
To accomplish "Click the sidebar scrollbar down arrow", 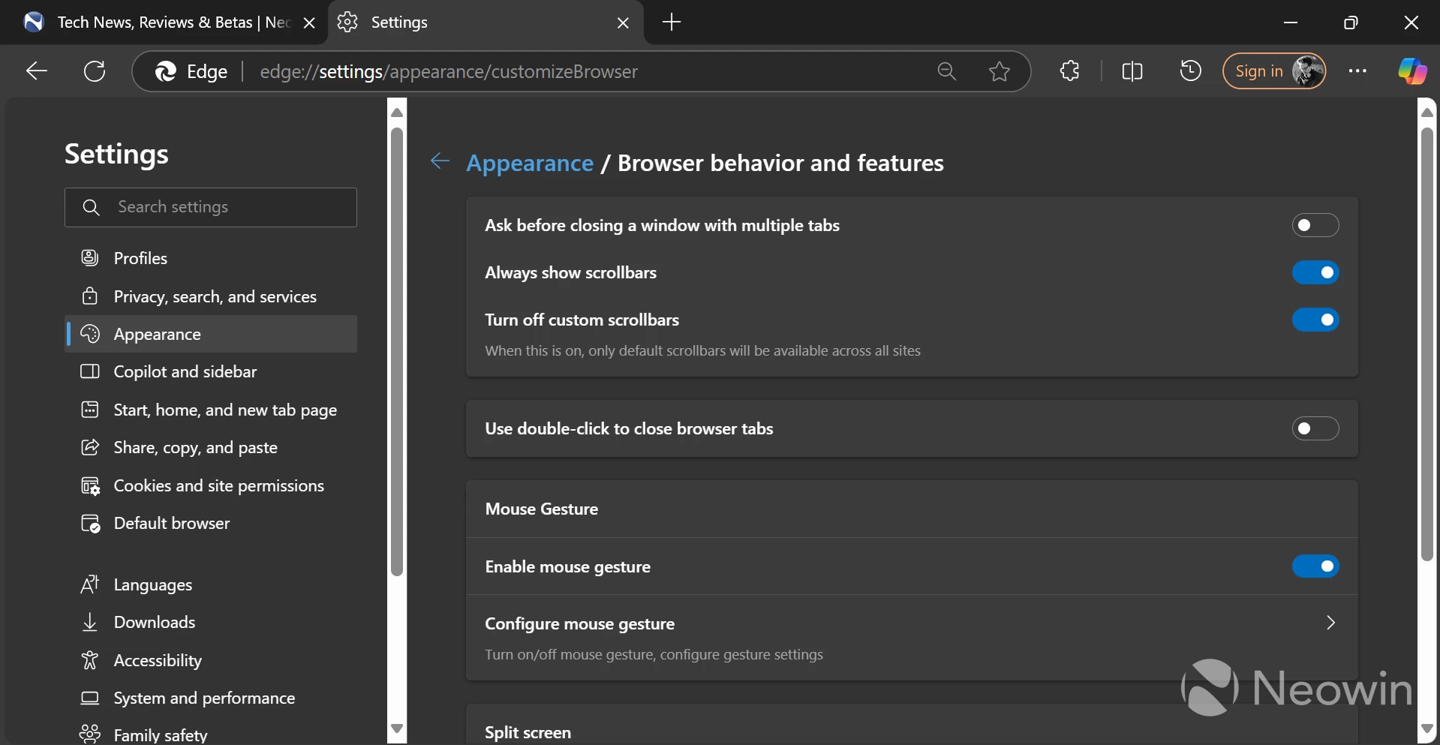I will (397, 729).
